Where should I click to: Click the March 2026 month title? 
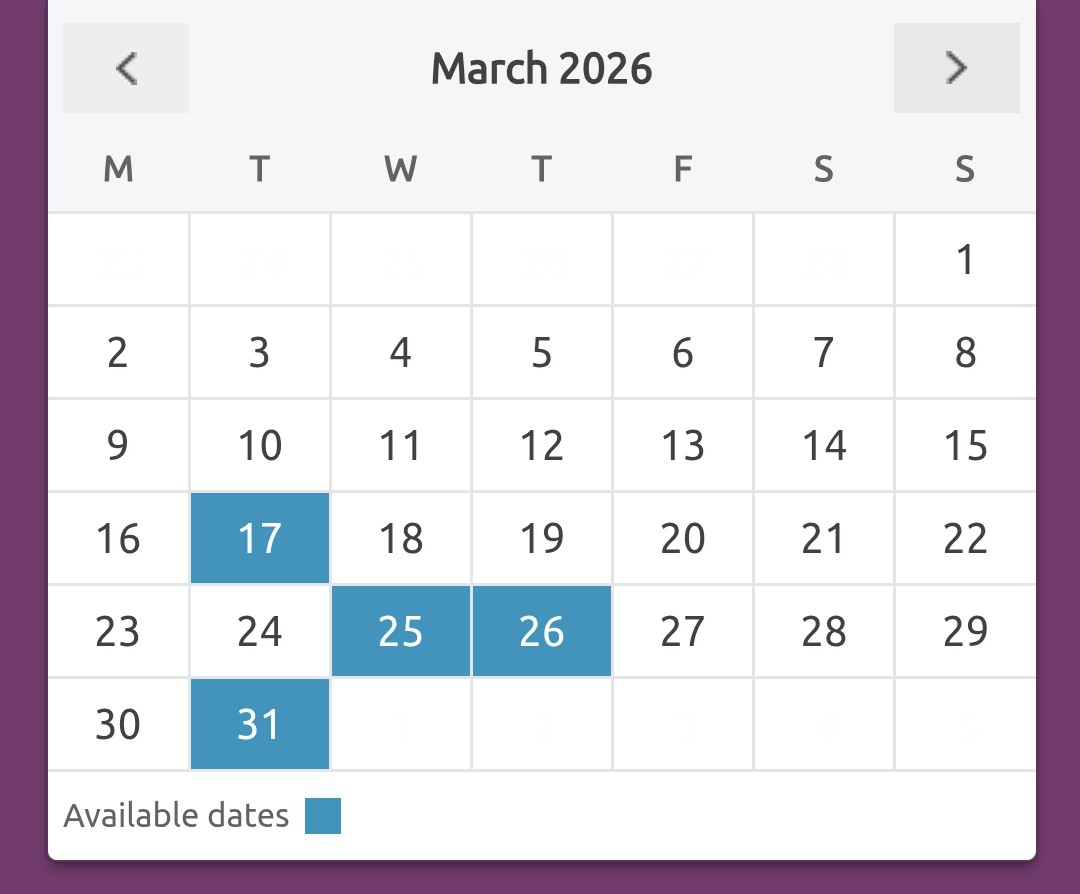tap(541, 69)
